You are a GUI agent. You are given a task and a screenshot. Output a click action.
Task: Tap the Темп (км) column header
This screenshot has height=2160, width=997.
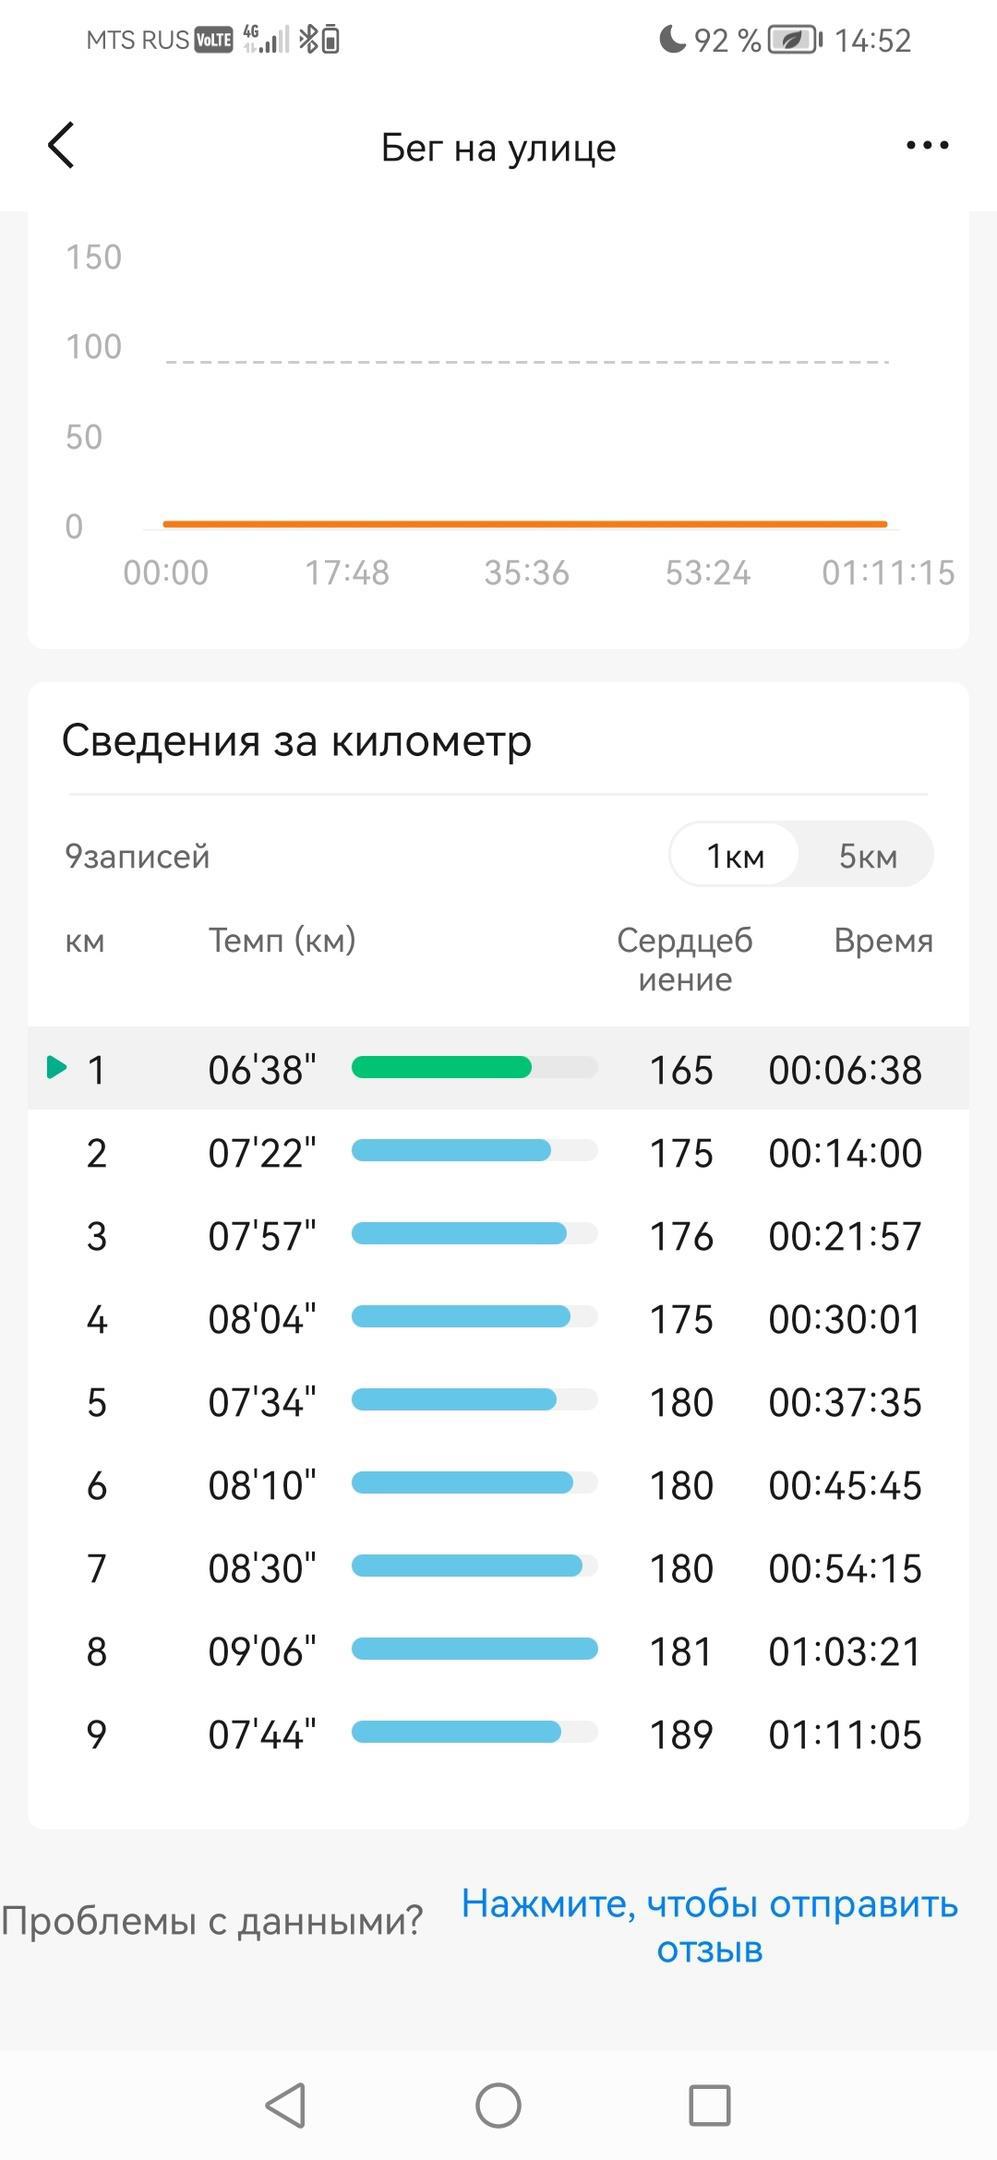click(282, 940)
